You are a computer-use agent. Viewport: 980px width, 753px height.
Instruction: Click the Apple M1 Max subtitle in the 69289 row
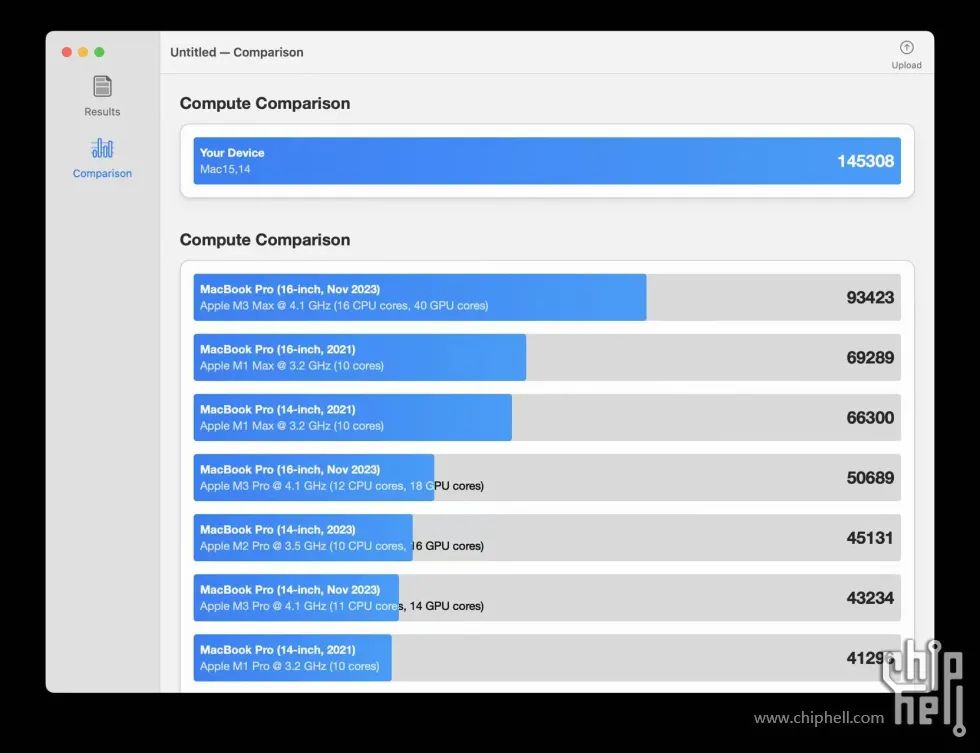(292, 366)
